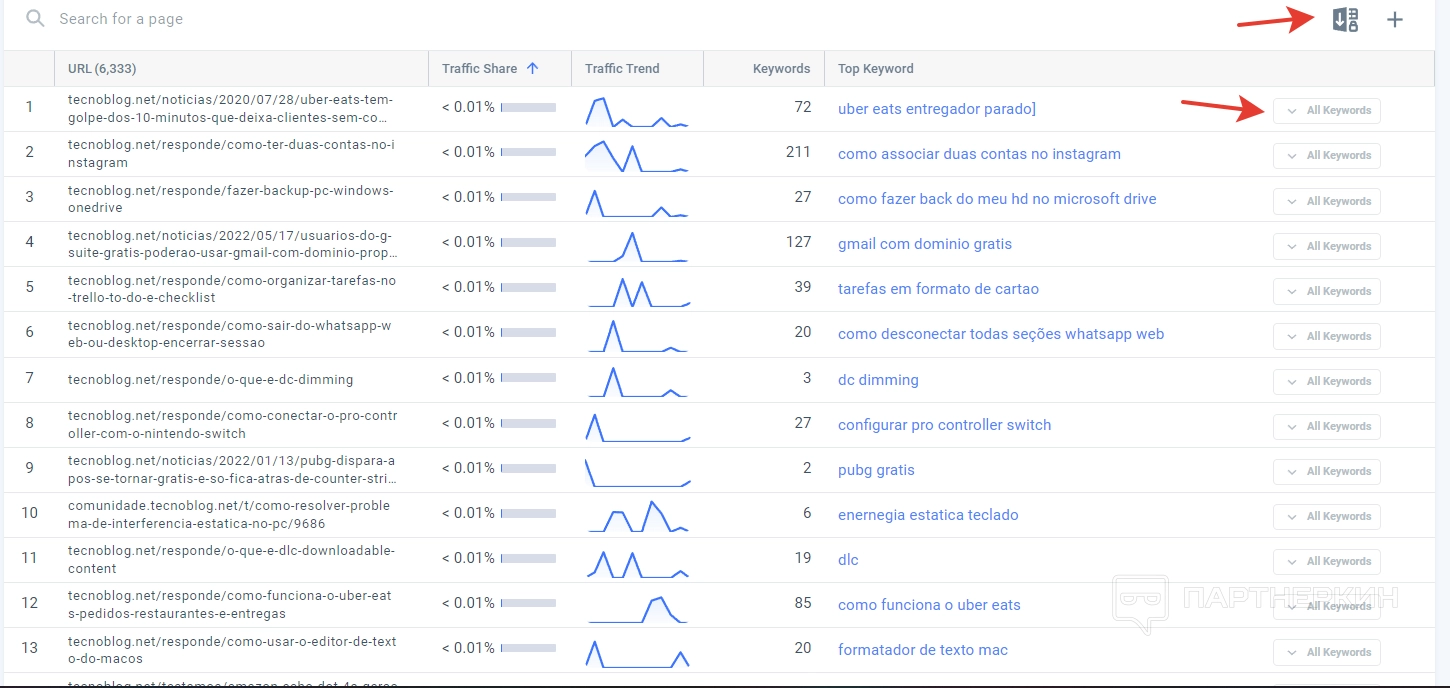Image resolution: width=1450 pixels, height=688 pixels.
Task: Open the 'configurar pro controller switch' keyword link
Action: [x=944, y=425]
